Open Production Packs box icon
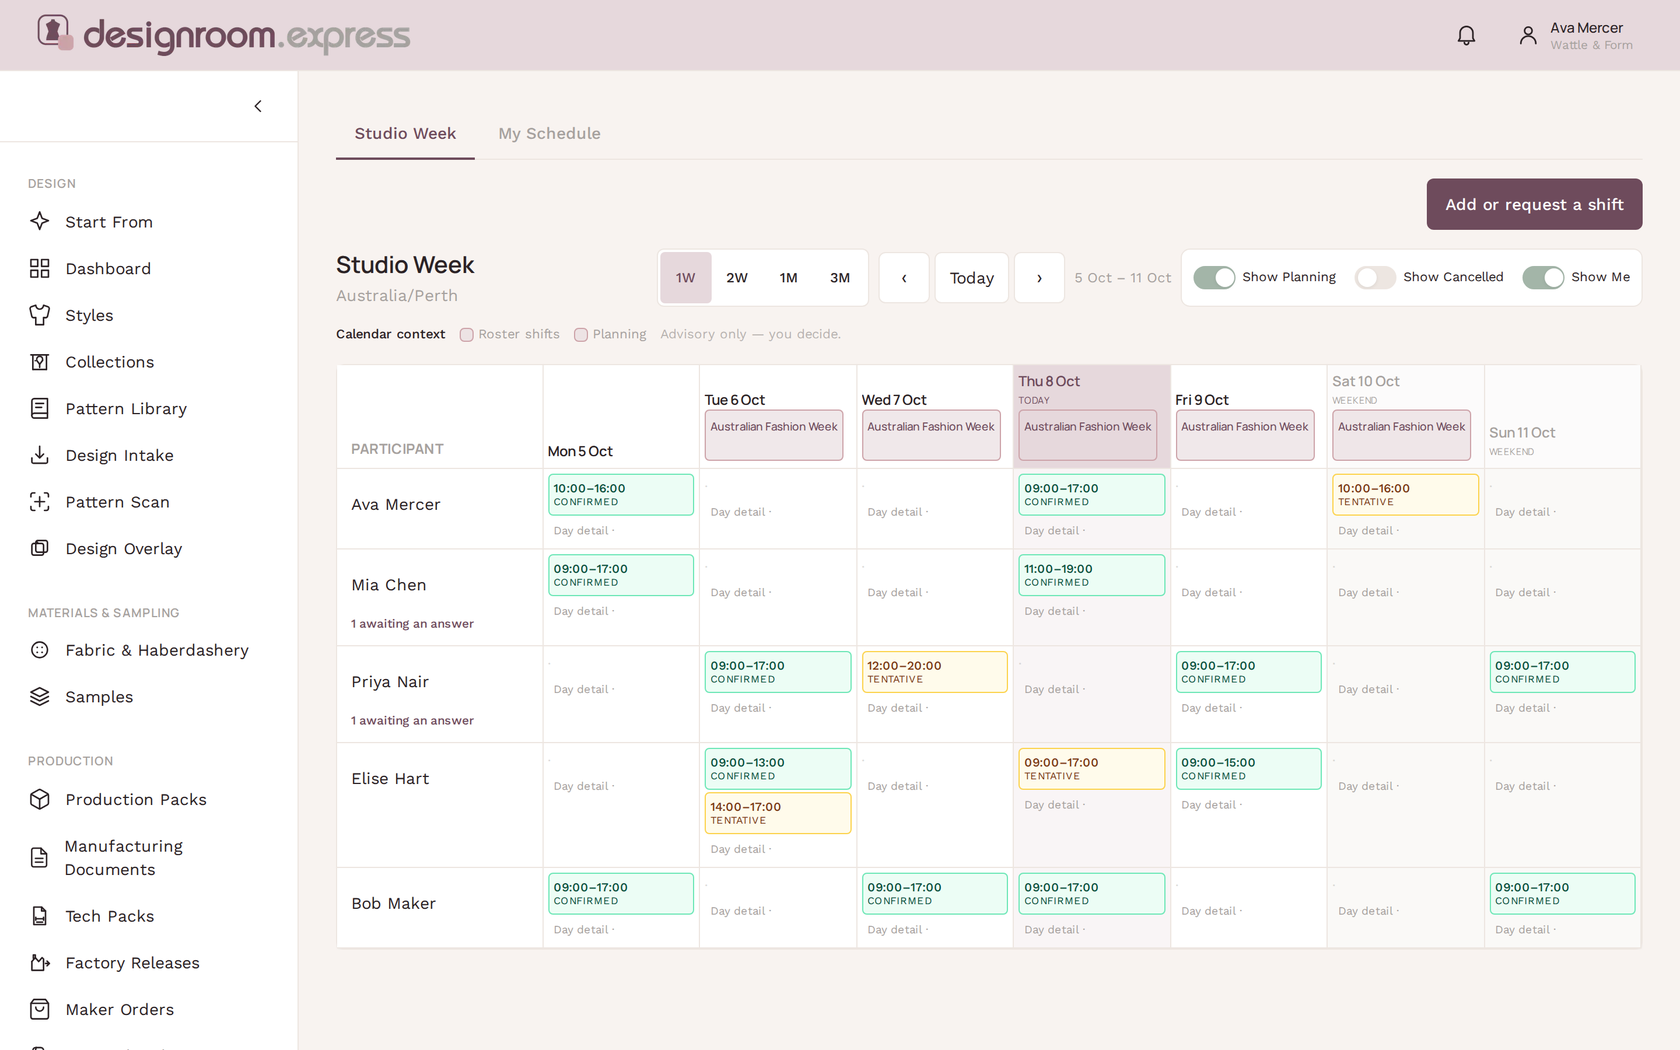Image resolution: width=1680 pixels, height=1050 pixels. pyautogui.click(x=40, y=799)
